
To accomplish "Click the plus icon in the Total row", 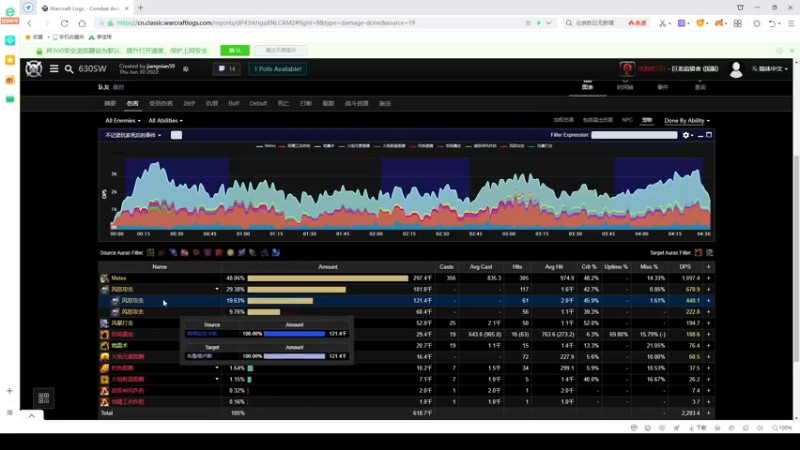I will pyautogui.click(x=708, y=413).
